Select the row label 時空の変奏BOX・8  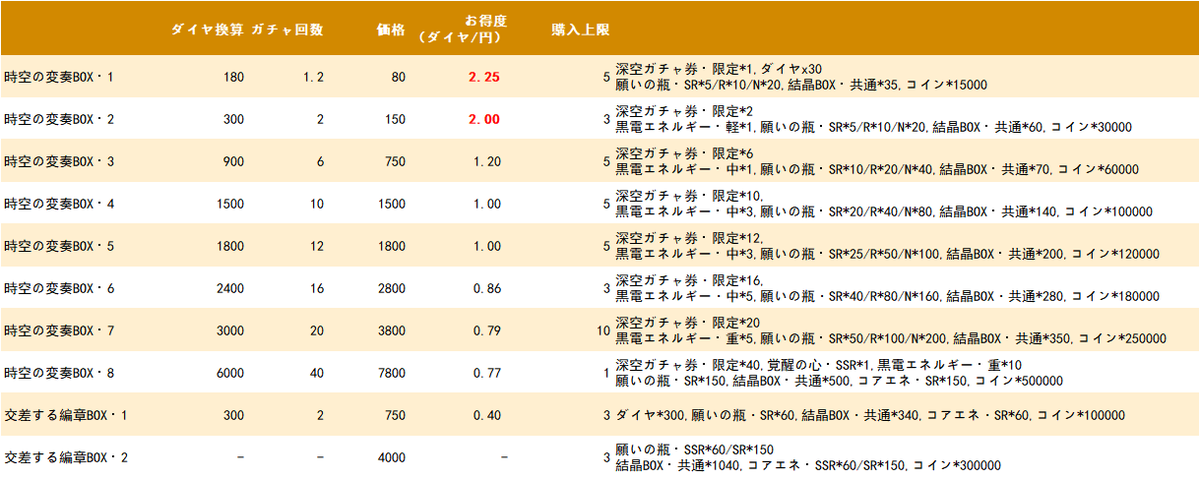click(x=59, y=373)
